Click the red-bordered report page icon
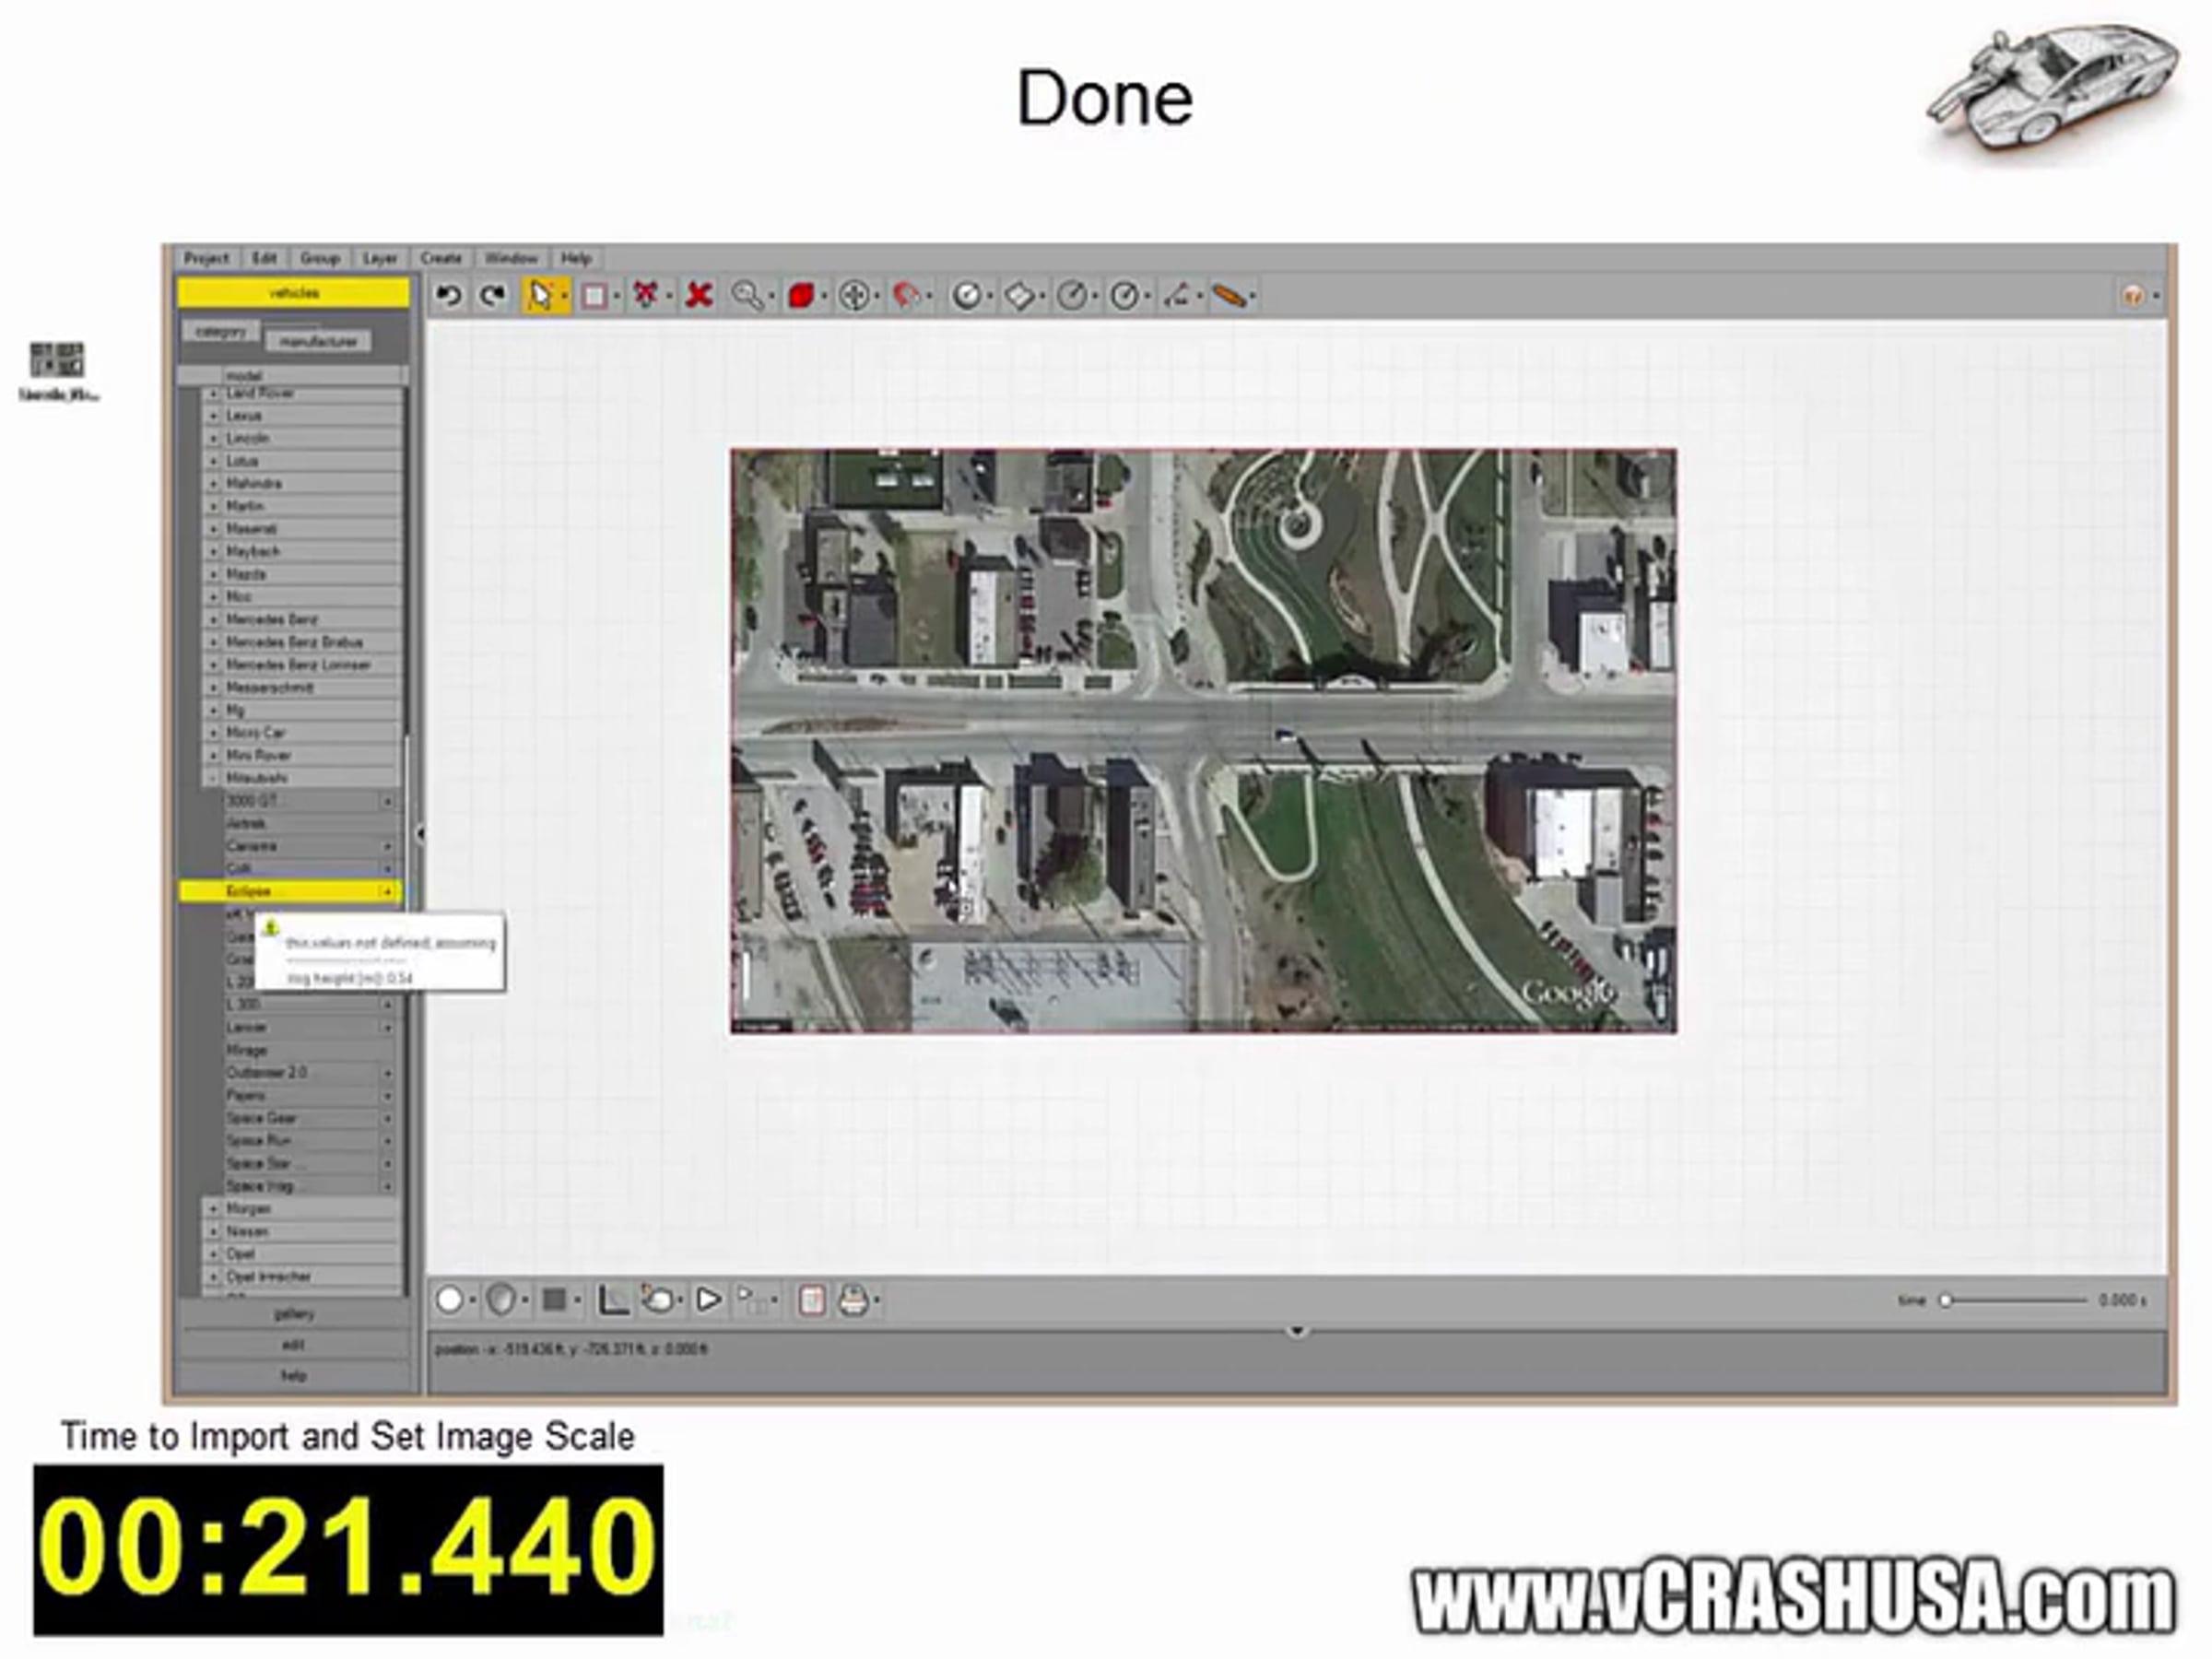2212x1659 pixels. [812, 1300]
